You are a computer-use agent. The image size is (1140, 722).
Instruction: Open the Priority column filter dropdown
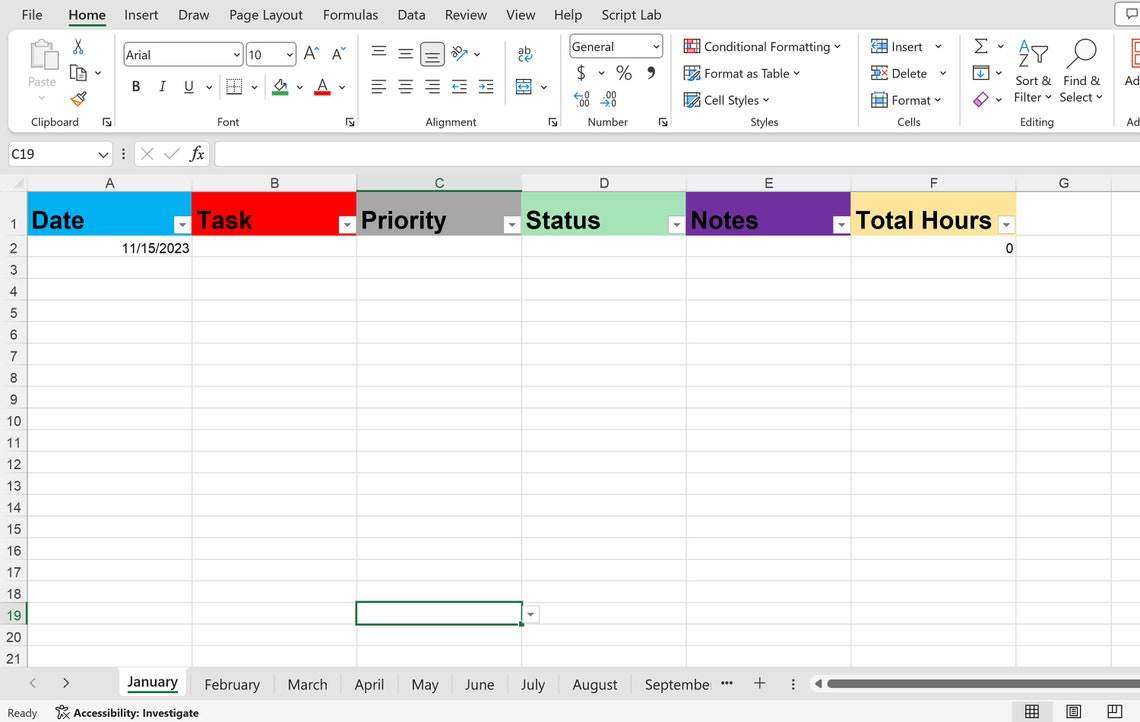point(512,225)
